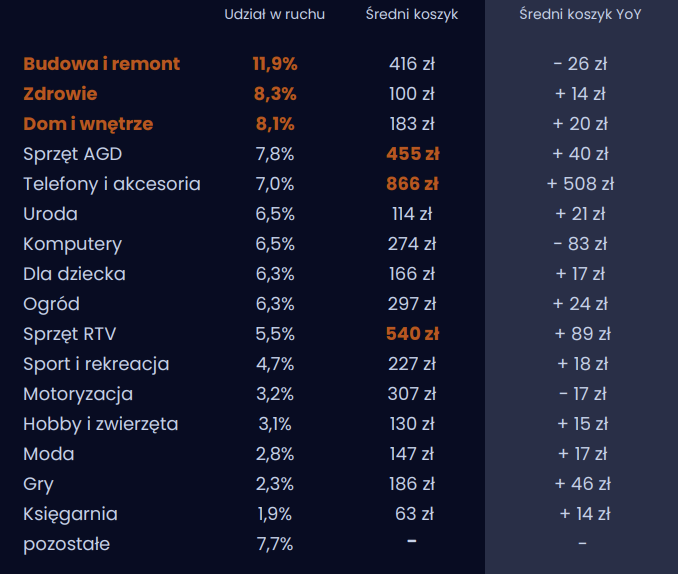Click the Udział w ruchu column header
Screen dimensions: 678x574
(x=274, y=16)
